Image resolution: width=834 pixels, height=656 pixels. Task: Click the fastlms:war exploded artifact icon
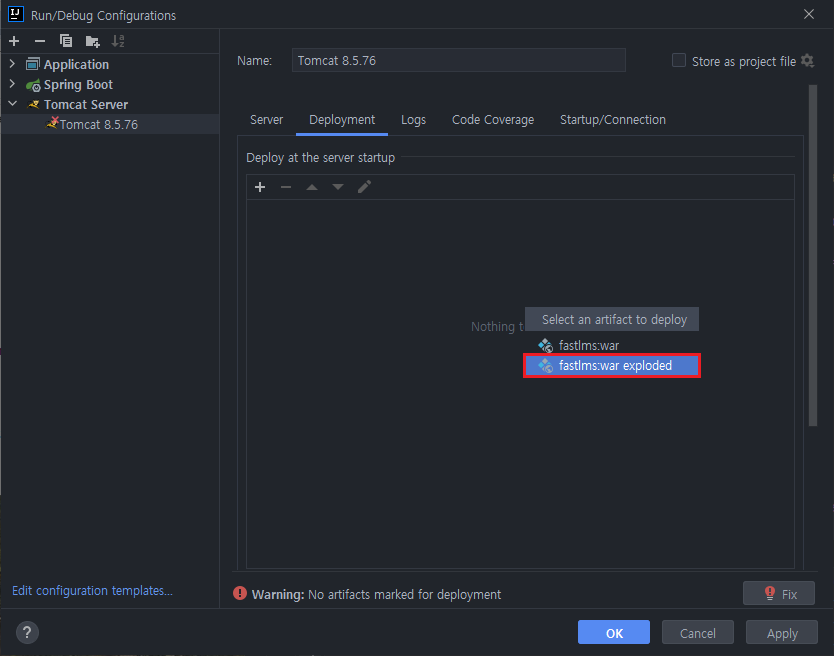click(546, 366)
